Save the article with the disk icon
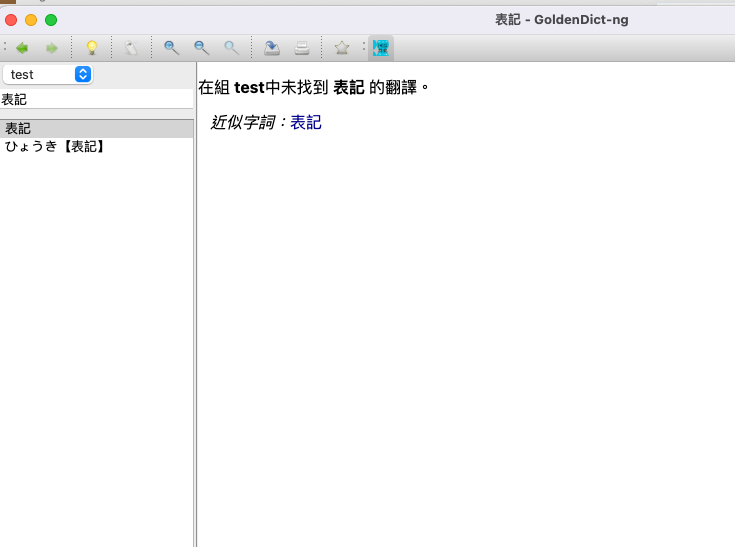 (272, 48)
